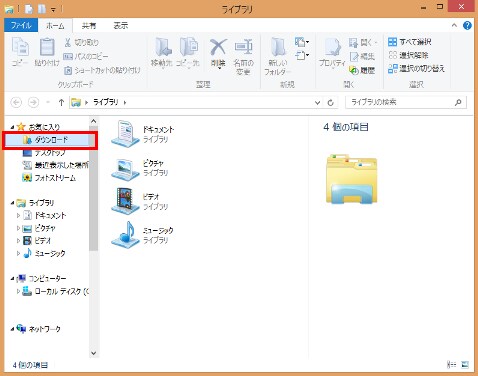Select コンピューター in navigation pane
Screen dimensions: 478x376
tap(41, 278)
